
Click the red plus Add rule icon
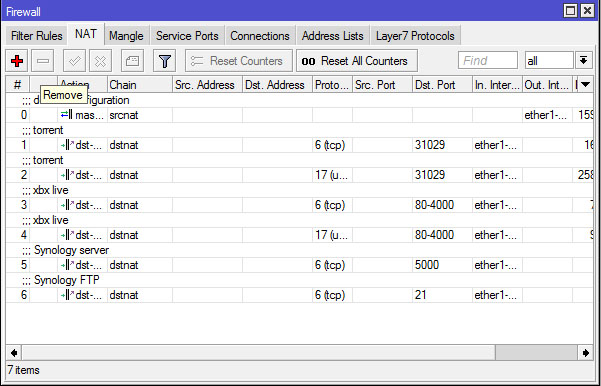click(x=16, y=61)
